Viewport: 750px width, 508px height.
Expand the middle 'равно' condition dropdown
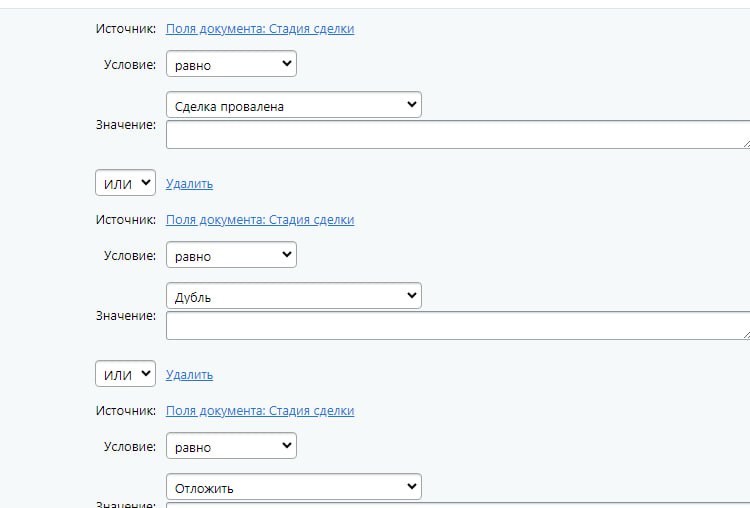pyautogui.click(x=231, y=255)
